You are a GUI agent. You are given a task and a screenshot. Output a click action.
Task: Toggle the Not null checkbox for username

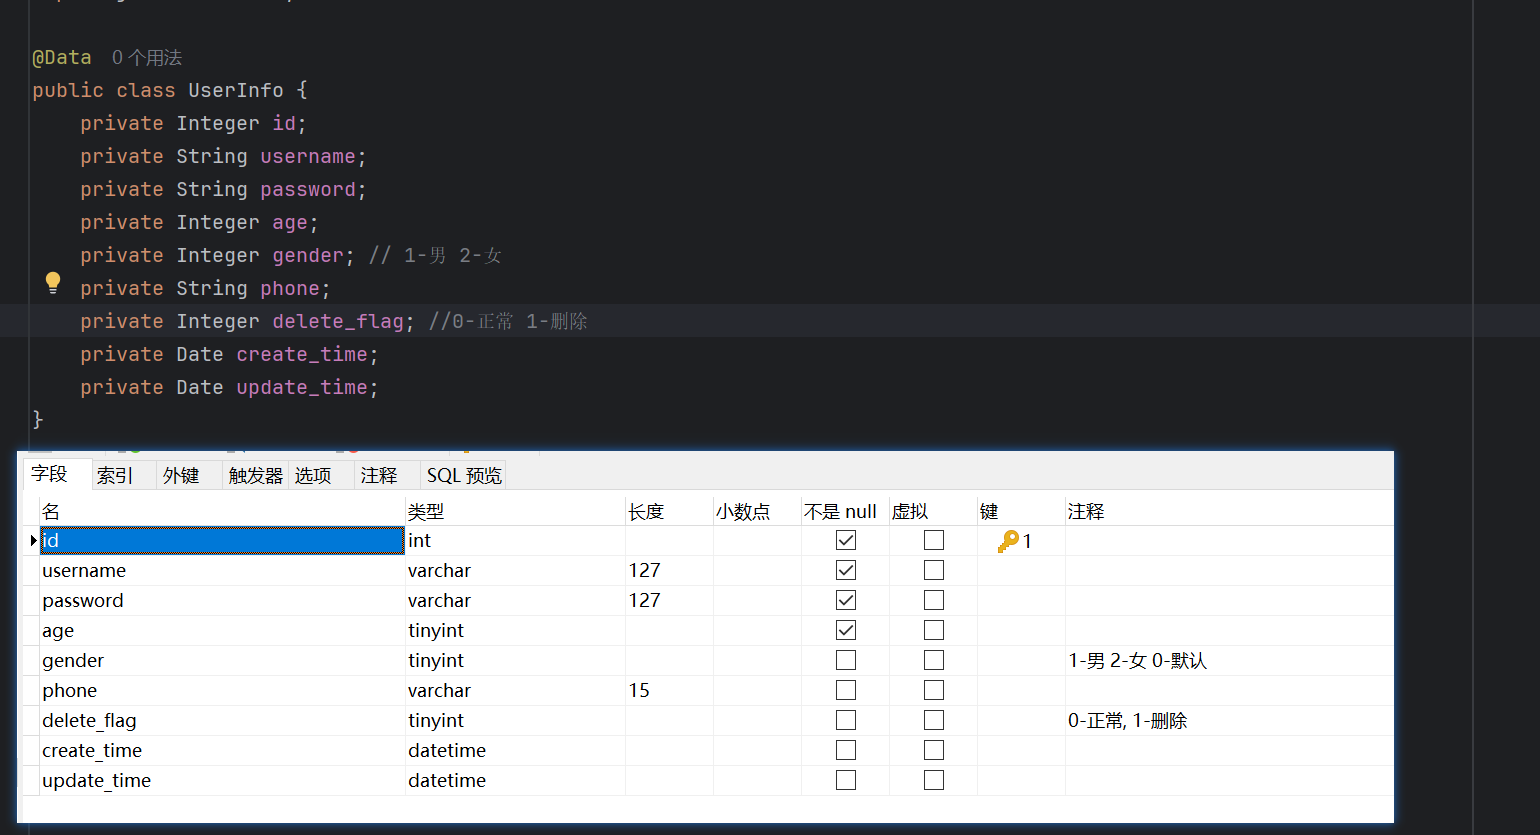846,570
